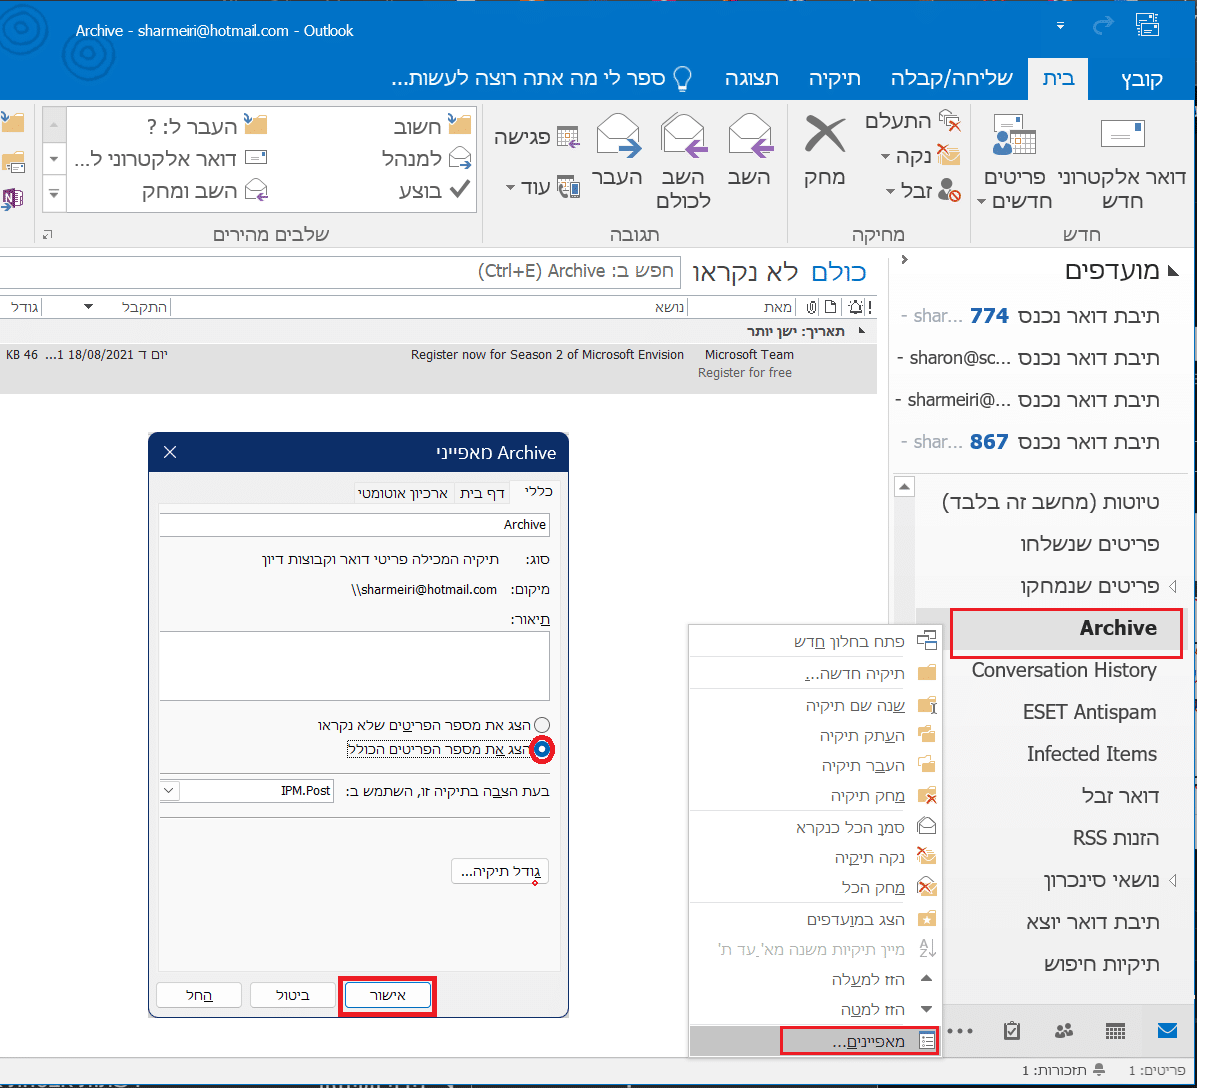Open the IPM.Post form dropdown
The width and height of the screenshot is (1210, 1088).
[x=169, y=790]
